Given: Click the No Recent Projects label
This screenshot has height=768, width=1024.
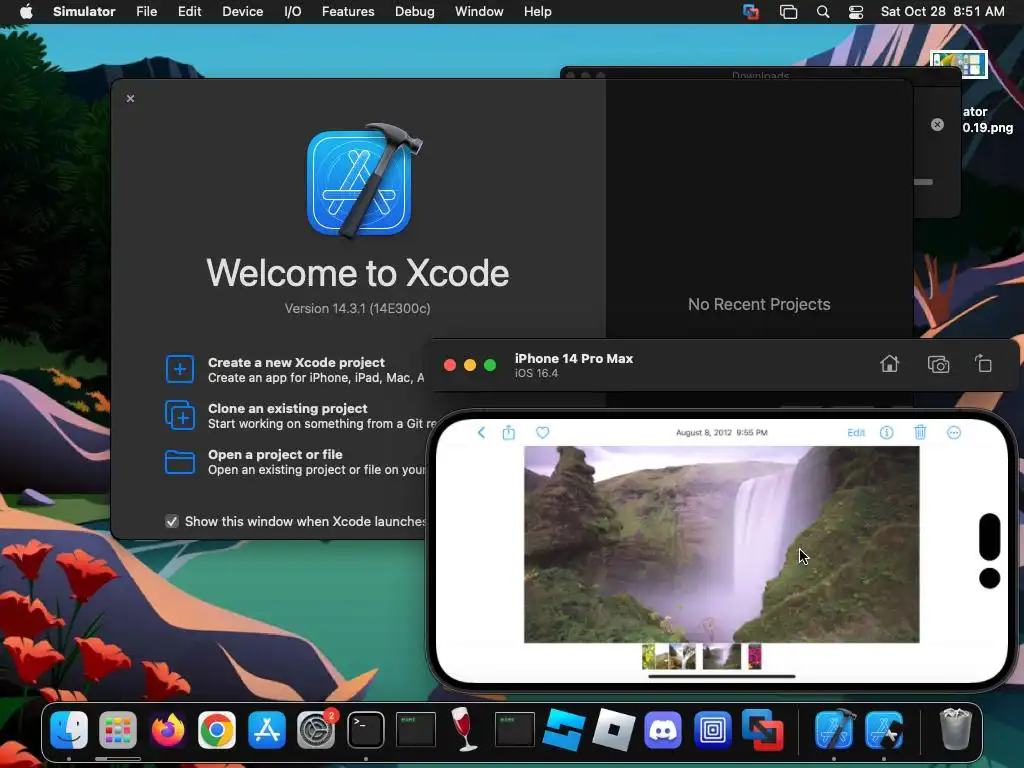Looking at the screenshot, I should coord(759,304).
